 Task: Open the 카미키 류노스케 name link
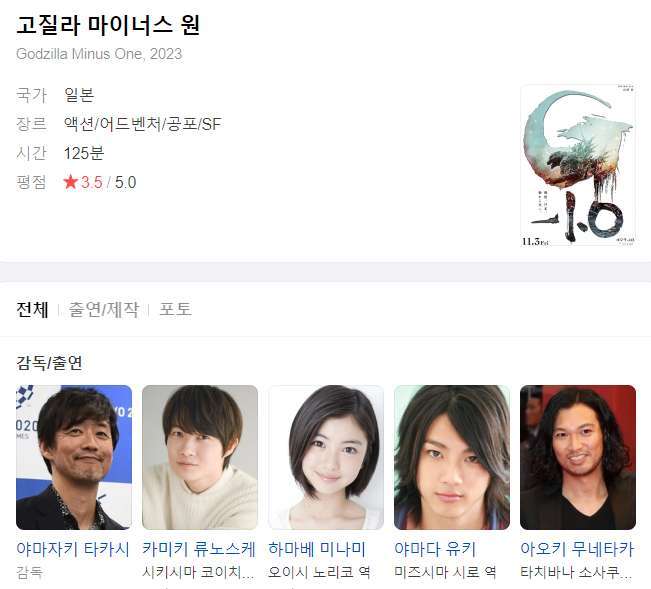pos(199,549)
